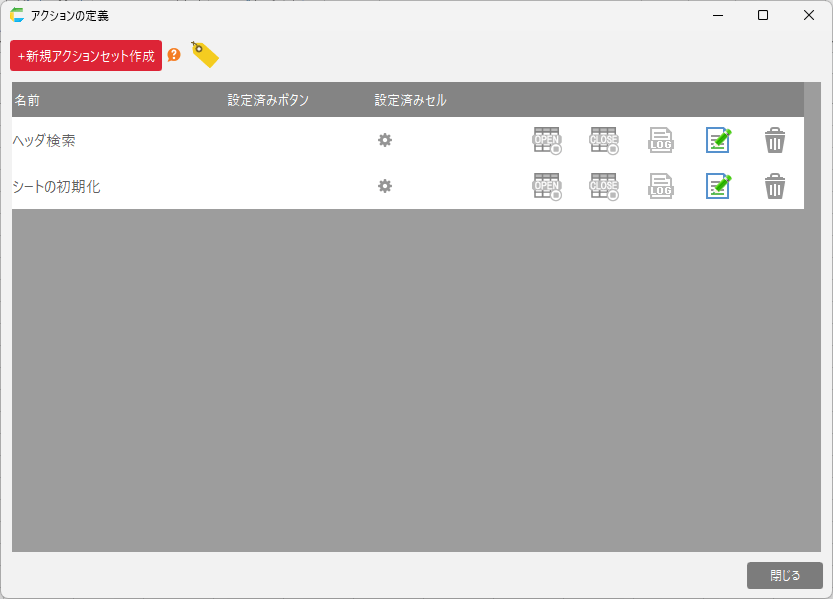Maximize the アクションの定義 window
The width and height of the screenshot is (833, 599).
pyautogui.click(x=763, y=15)
